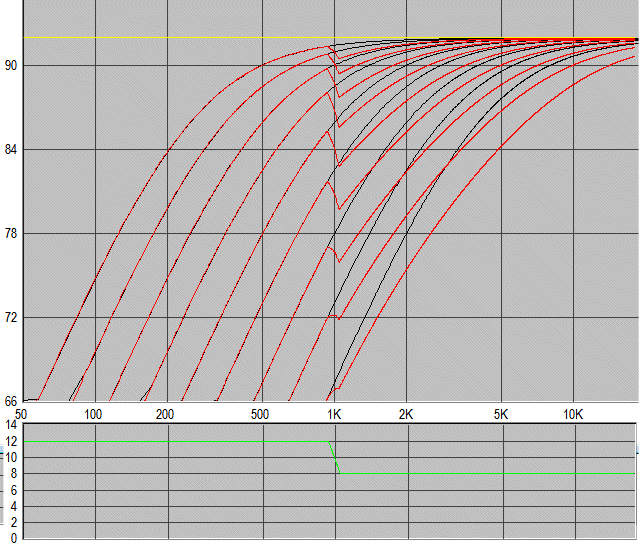This screenshot has height=546, width=639.
Task: Click the 100 Hz frequency label
Action: [x=93, y=414]
